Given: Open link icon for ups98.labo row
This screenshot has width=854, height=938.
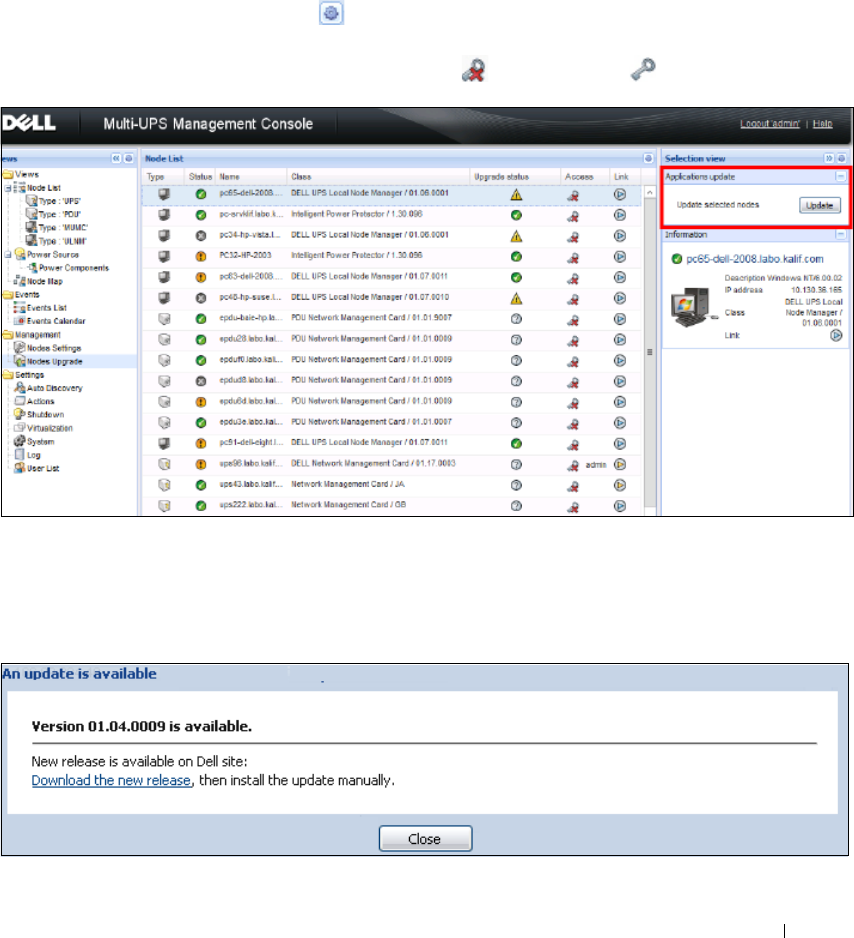Looking at the screenshot, I should (620, 464).
